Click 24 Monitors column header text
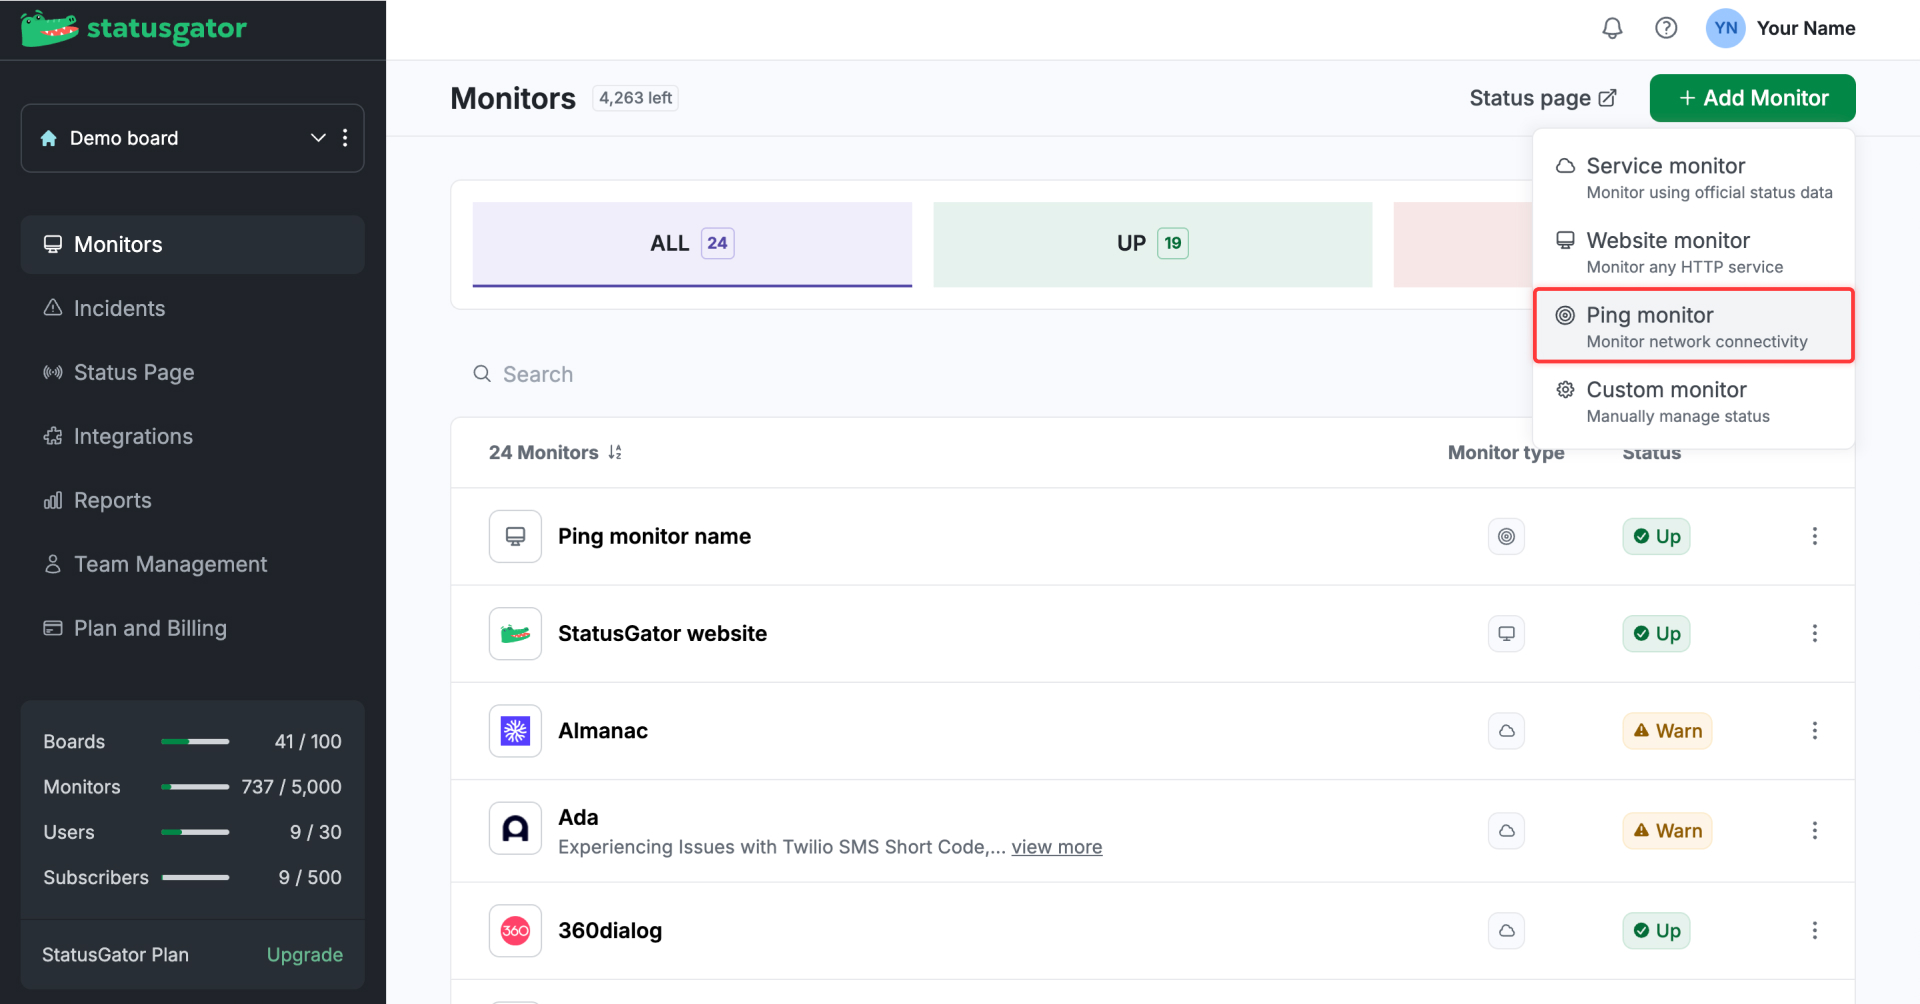The height and width of the screenshot is (1004, 1920). (543, 453)
